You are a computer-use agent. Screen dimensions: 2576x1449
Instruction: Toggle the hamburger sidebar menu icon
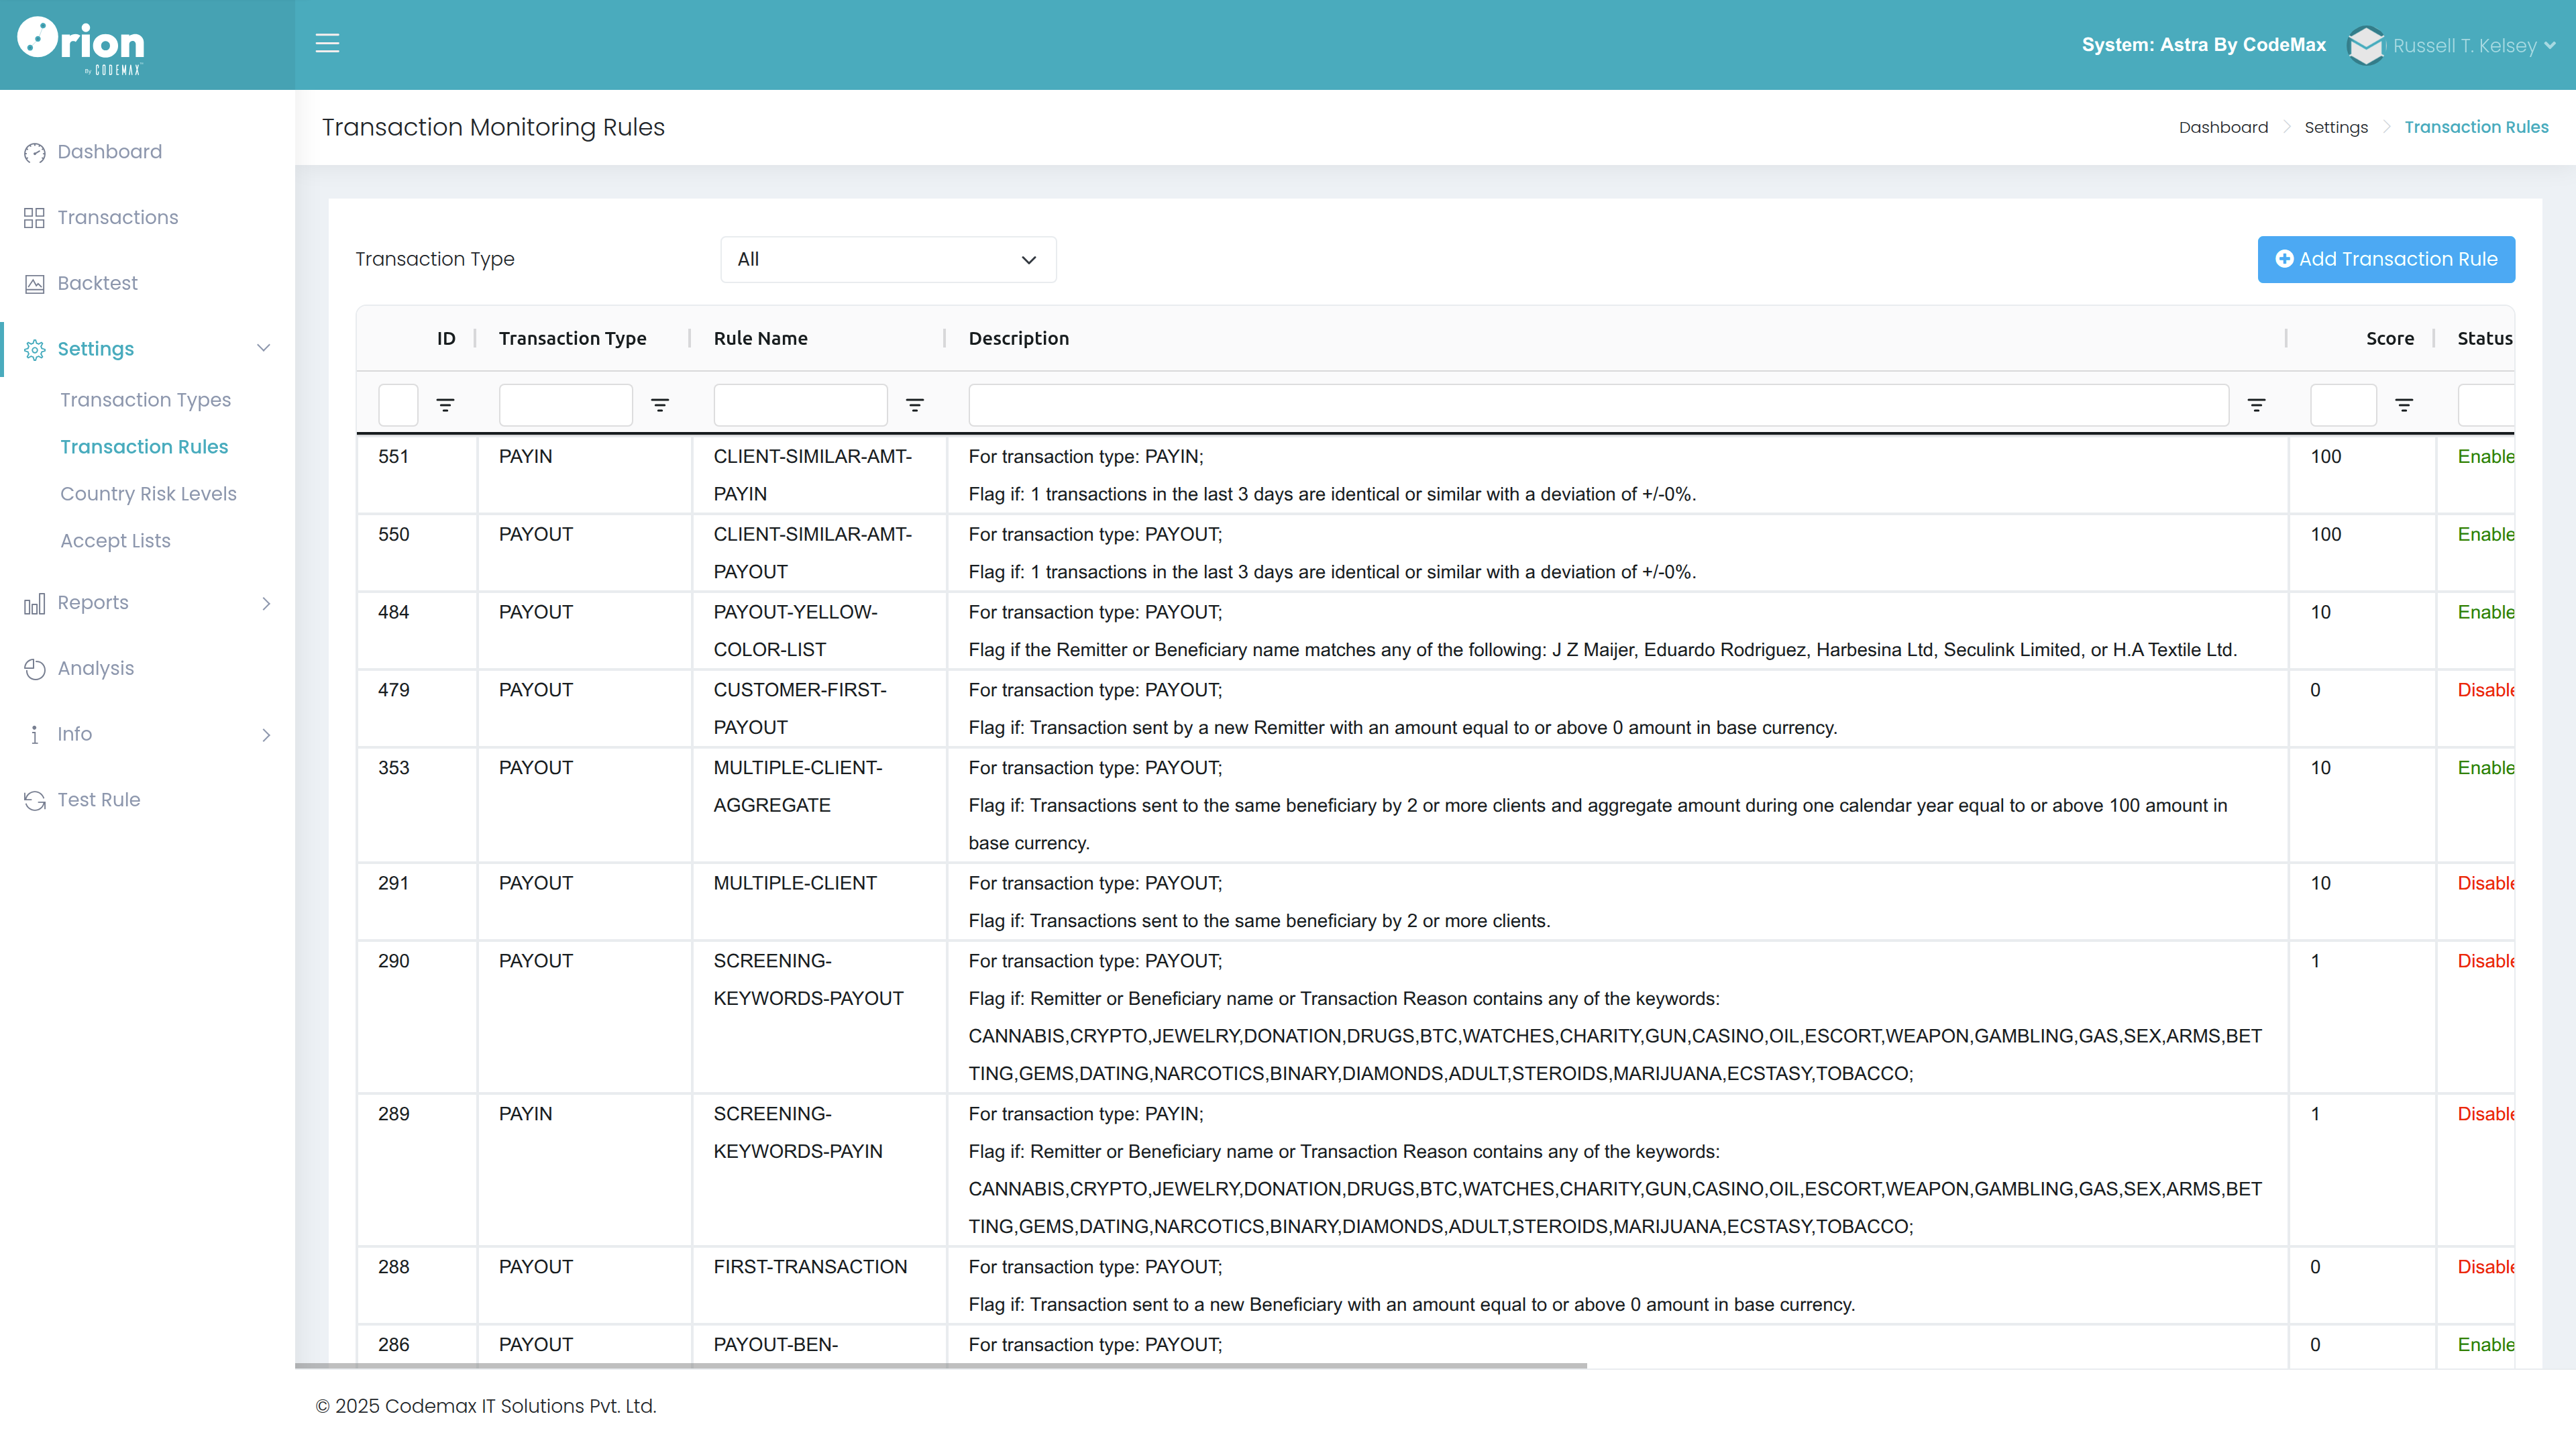pos(327,44)
